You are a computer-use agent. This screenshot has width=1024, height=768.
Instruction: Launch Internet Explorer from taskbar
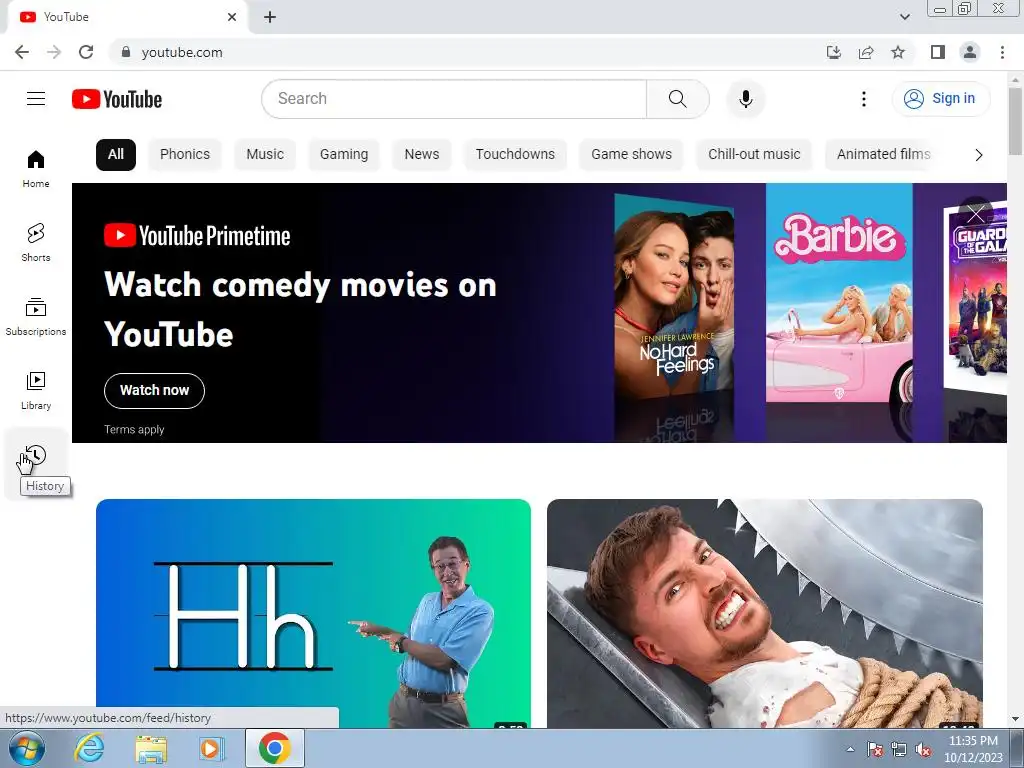tap(89, 748)
